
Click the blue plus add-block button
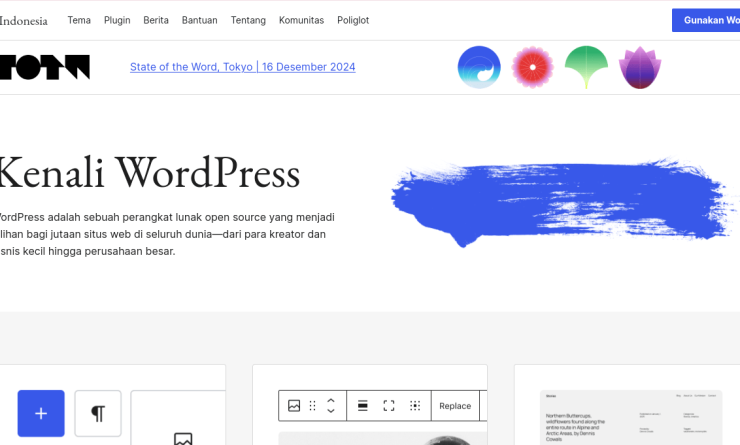coord(41,413)
